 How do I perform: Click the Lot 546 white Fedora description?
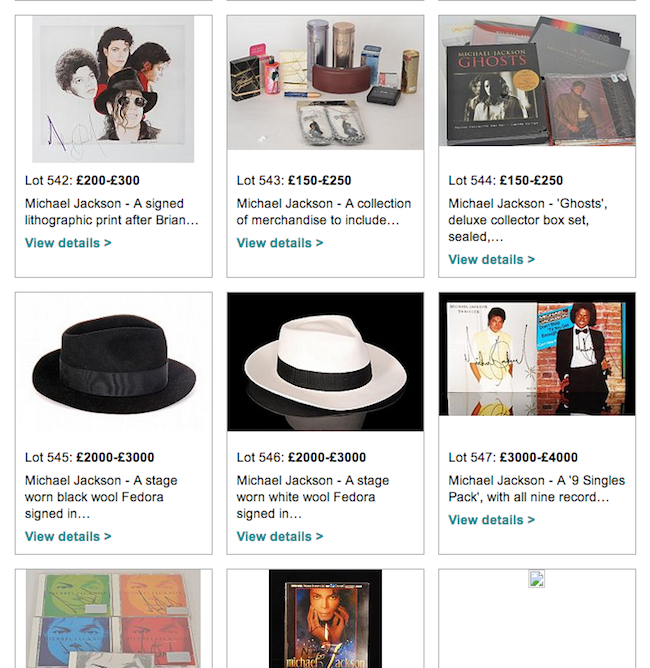306,497
